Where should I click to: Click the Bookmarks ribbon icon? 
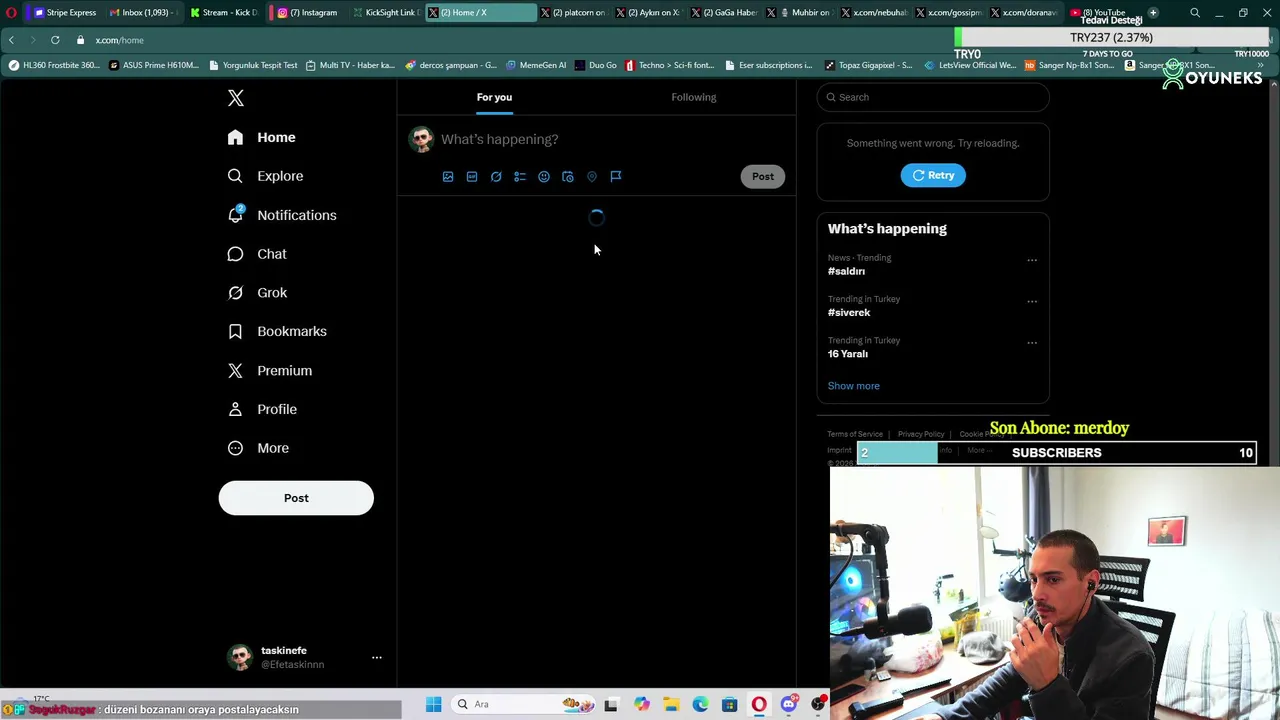pos(235,331)
